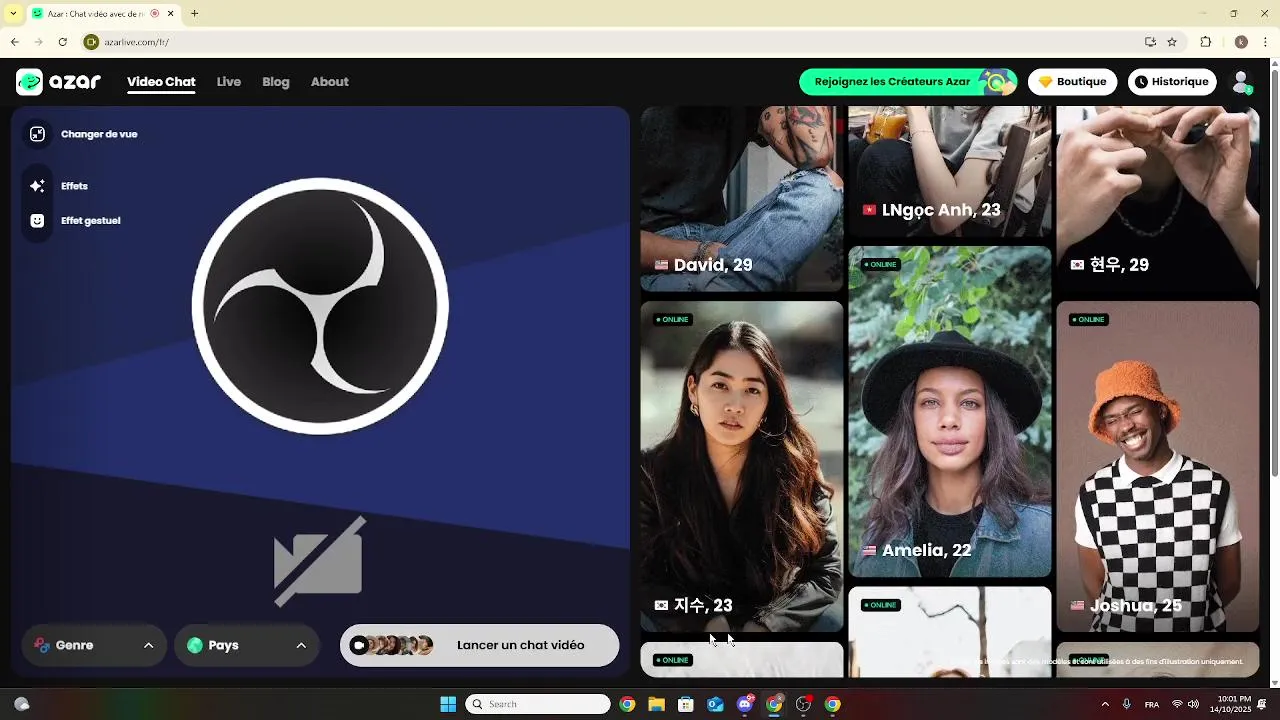Open Chrome three-dot menu

pyautogui.click(x=1265, y=42)
